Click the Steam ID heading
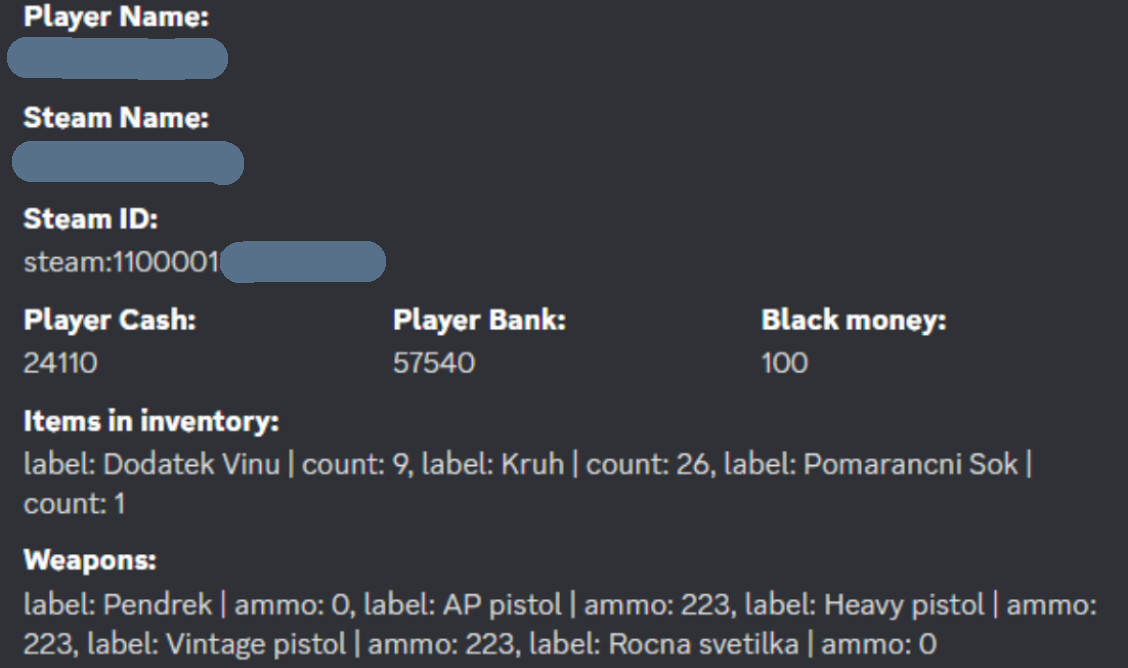The height and width of the screenshot is (668, 1128). click(x=91, y=219)
